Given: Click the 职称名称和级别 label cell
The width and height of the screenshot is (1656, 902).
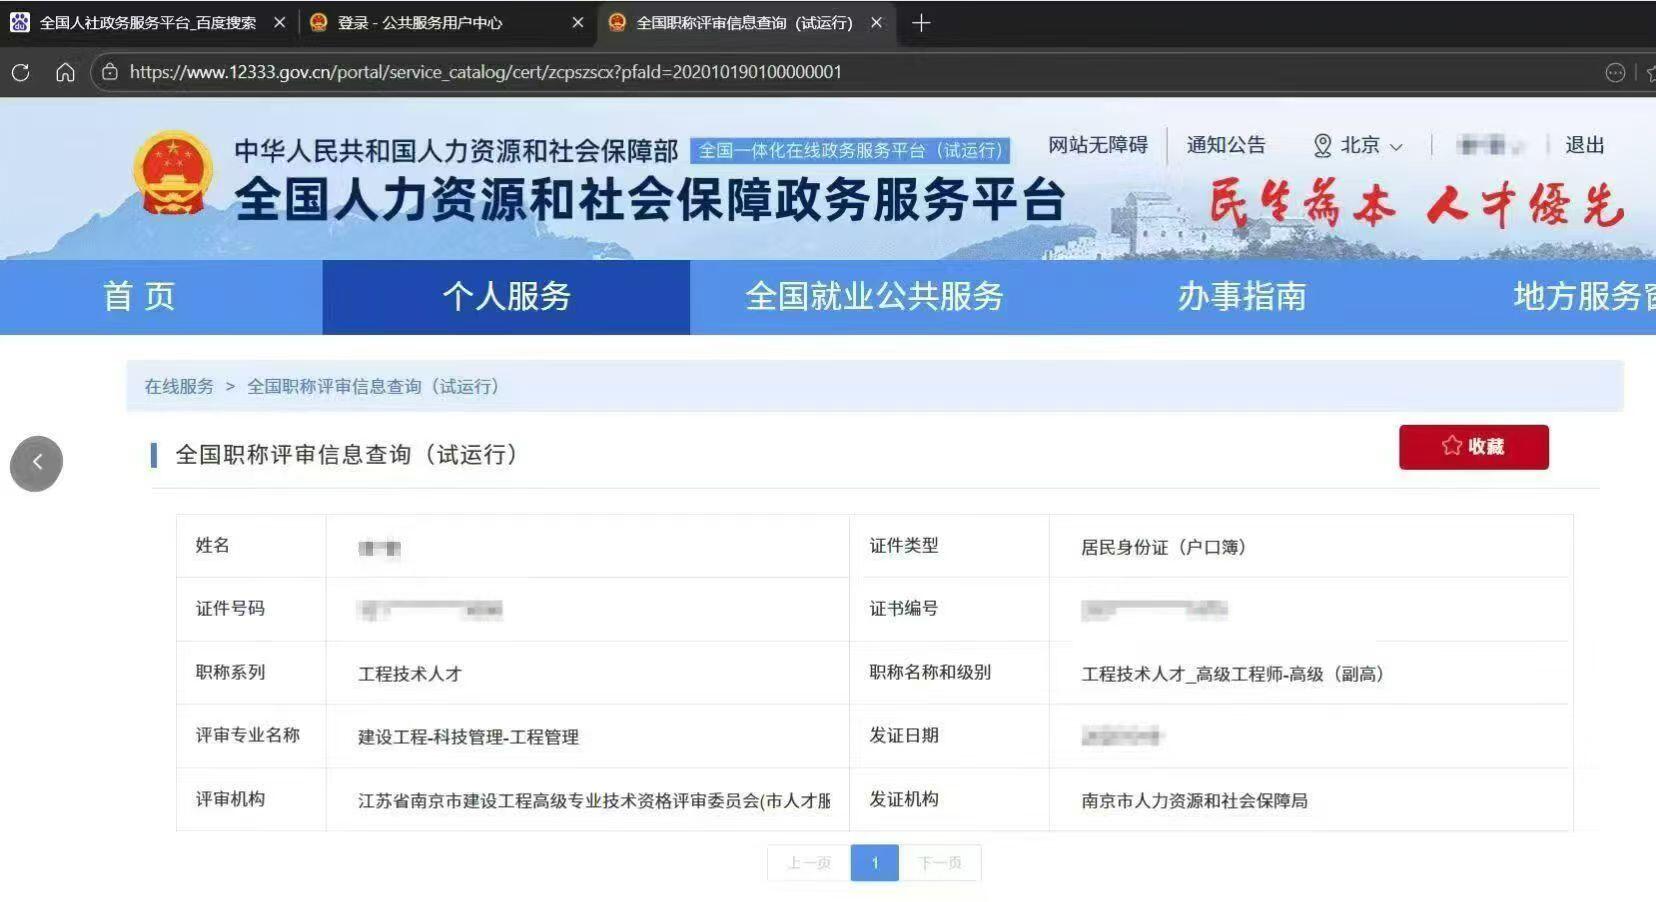Looking at the screenshot, I should point(949,672).
